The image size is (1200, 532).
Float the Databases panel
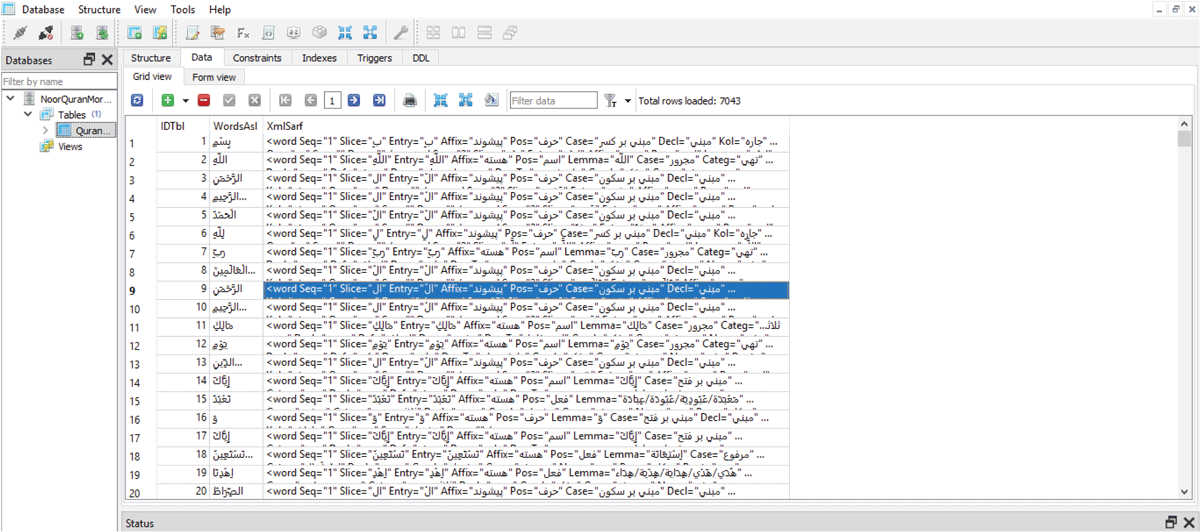89,60
